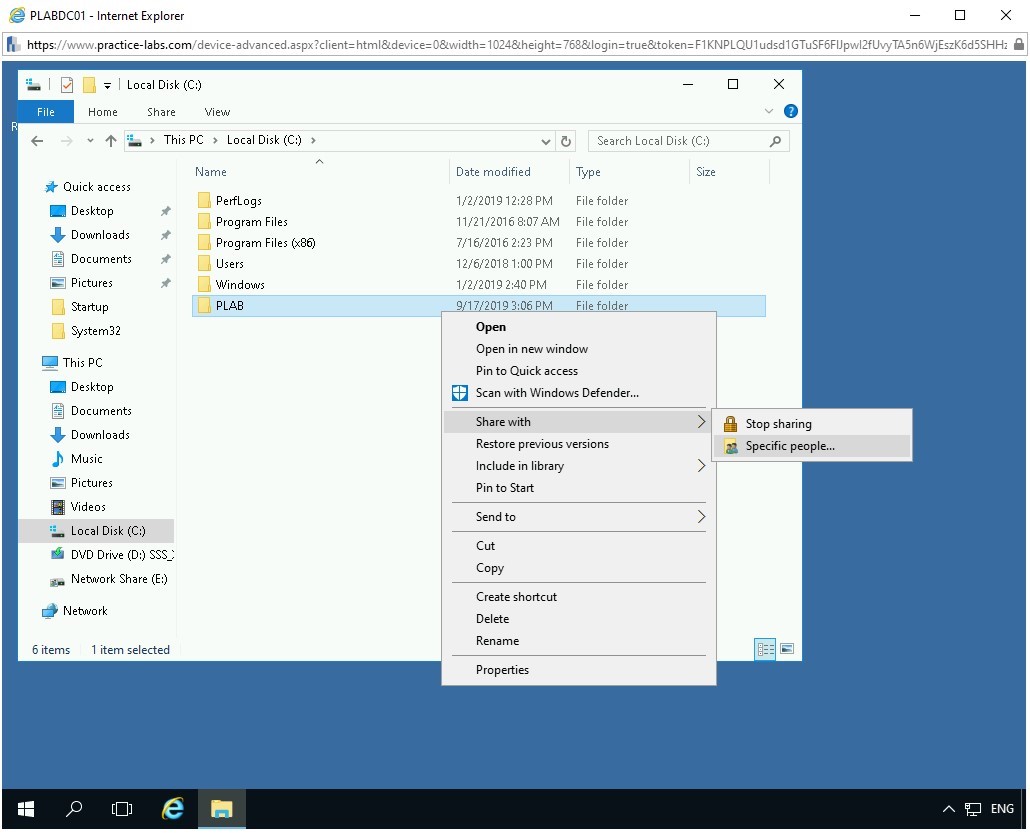Choose Open in new window
The height and width of the screenshot is (833, 1030).
(531, 349)
